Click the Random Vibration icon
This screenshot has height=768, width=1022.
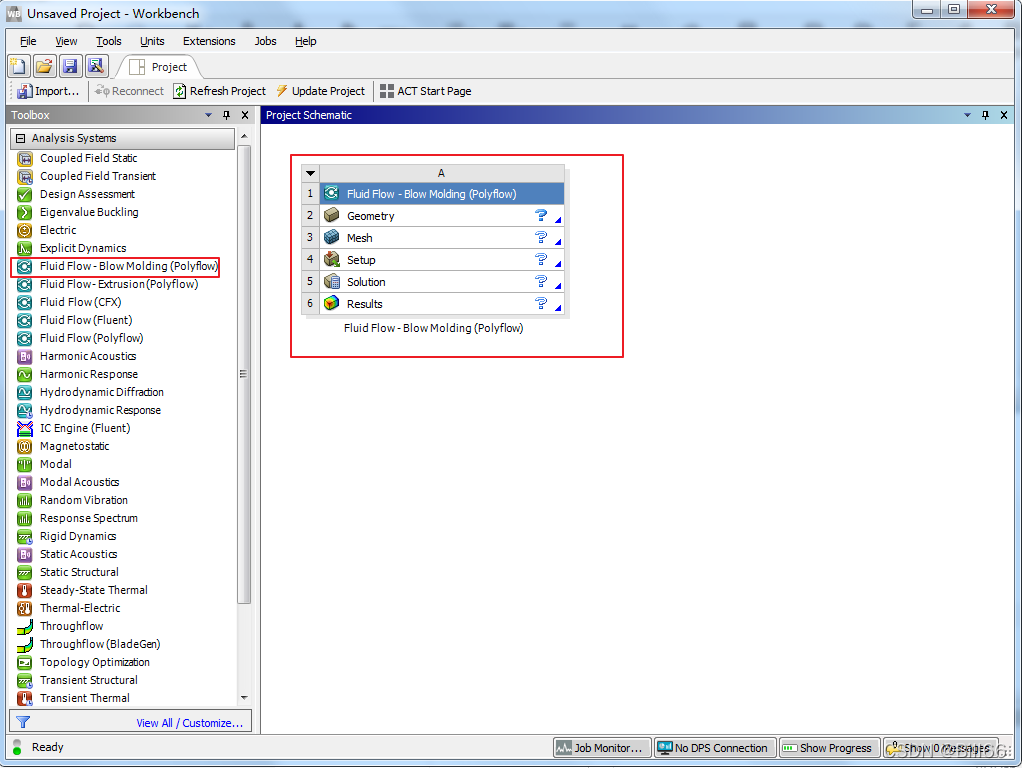24,501
